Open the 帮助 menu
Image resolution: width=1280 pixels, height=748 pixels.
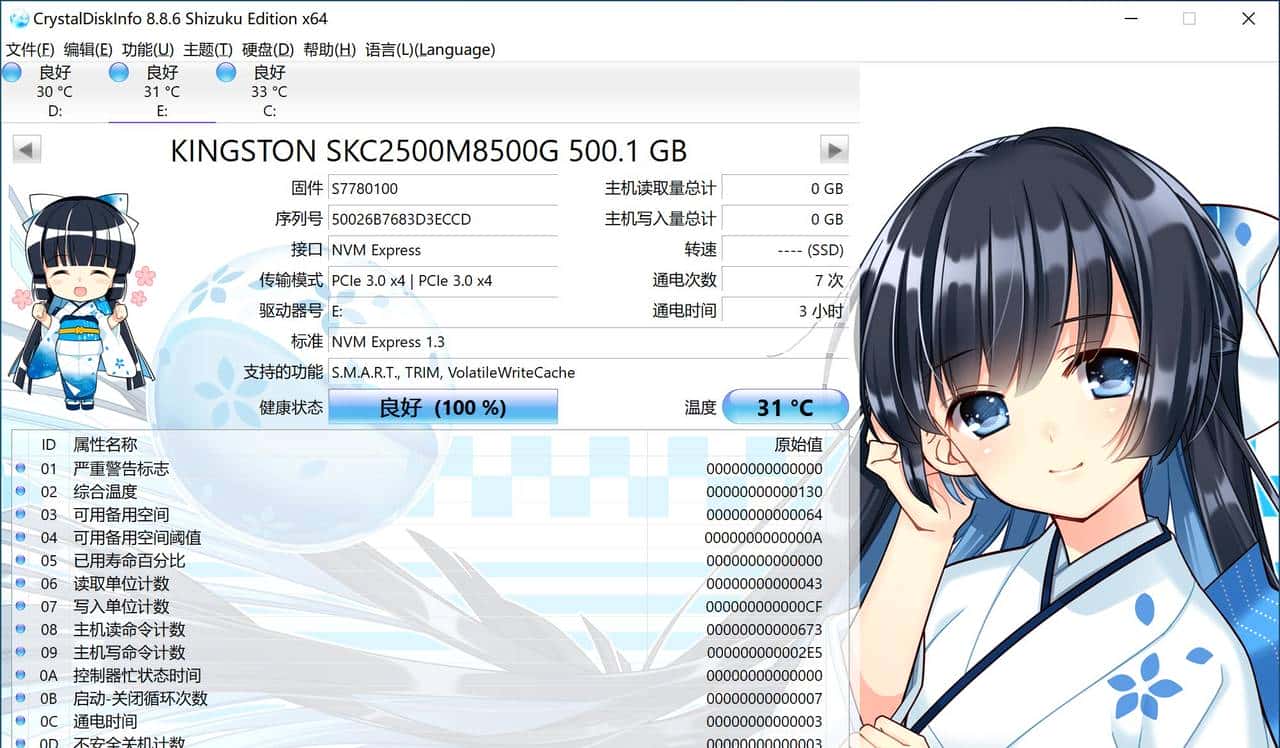(x=329, y=49)
